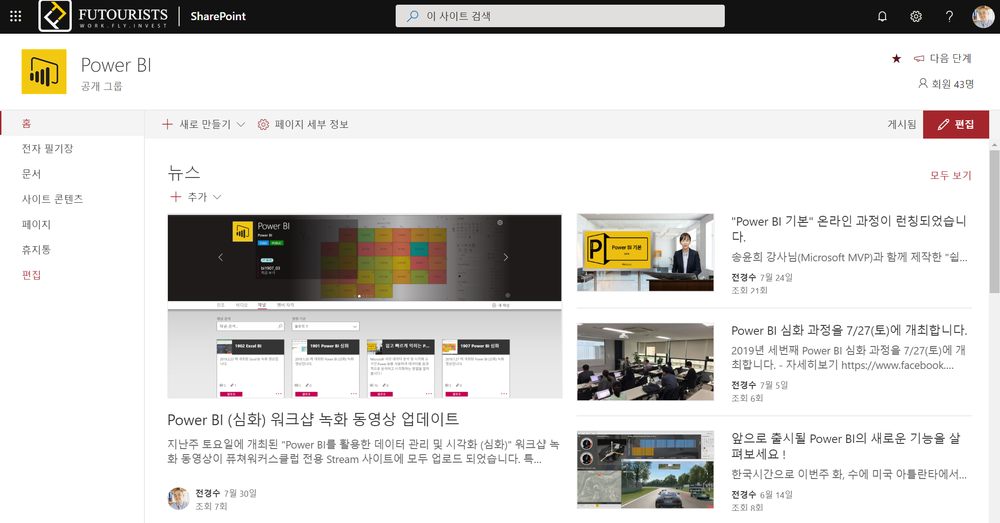This screenshot has width=1000, height=523.
Task: Select 사이트 콘텐츠 in left navigation
Action: pos(52,199)
